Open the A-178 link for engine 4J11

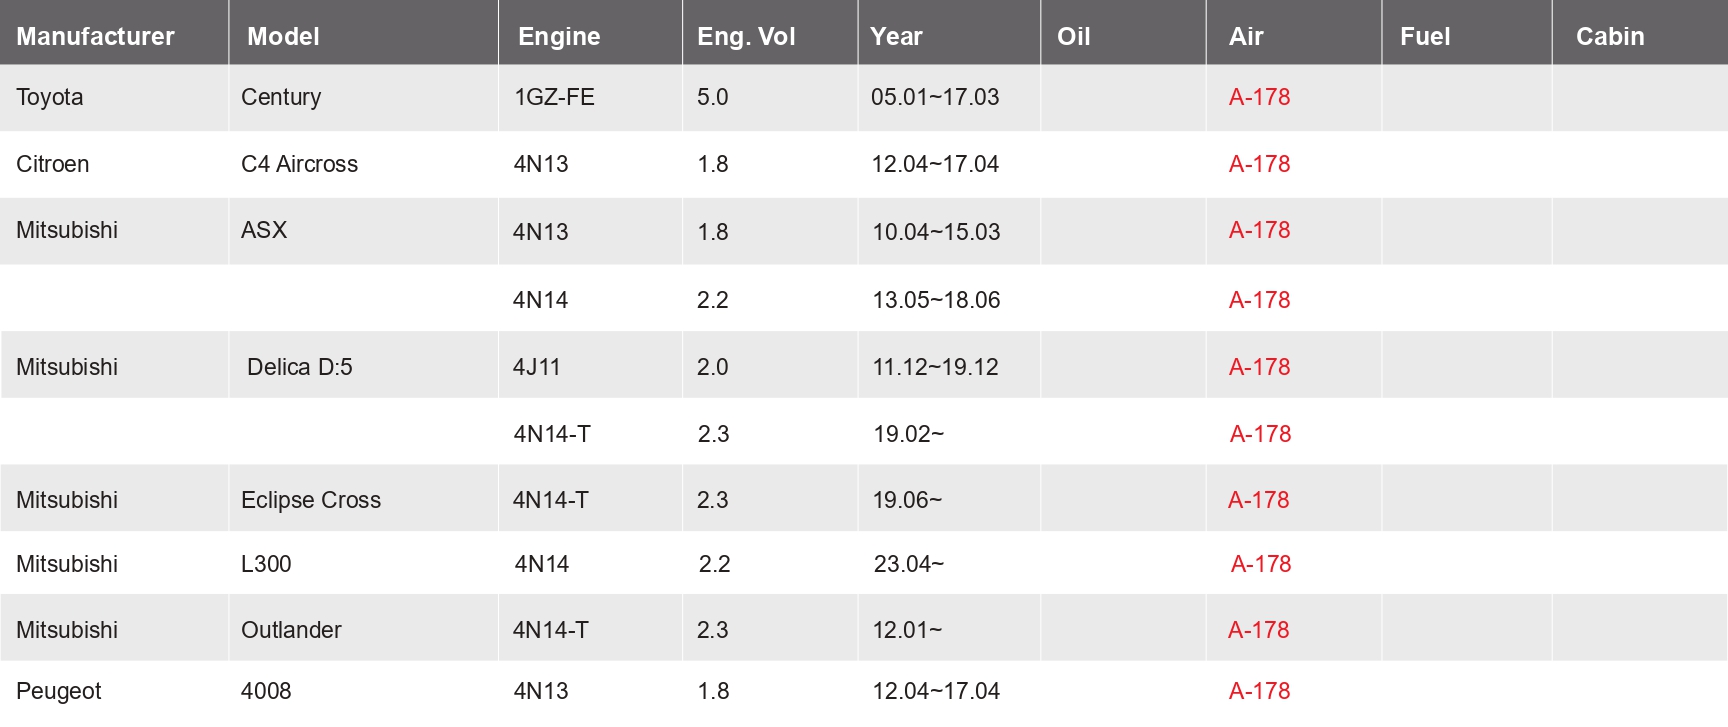pyautogui.click(x=1259, y=367)
